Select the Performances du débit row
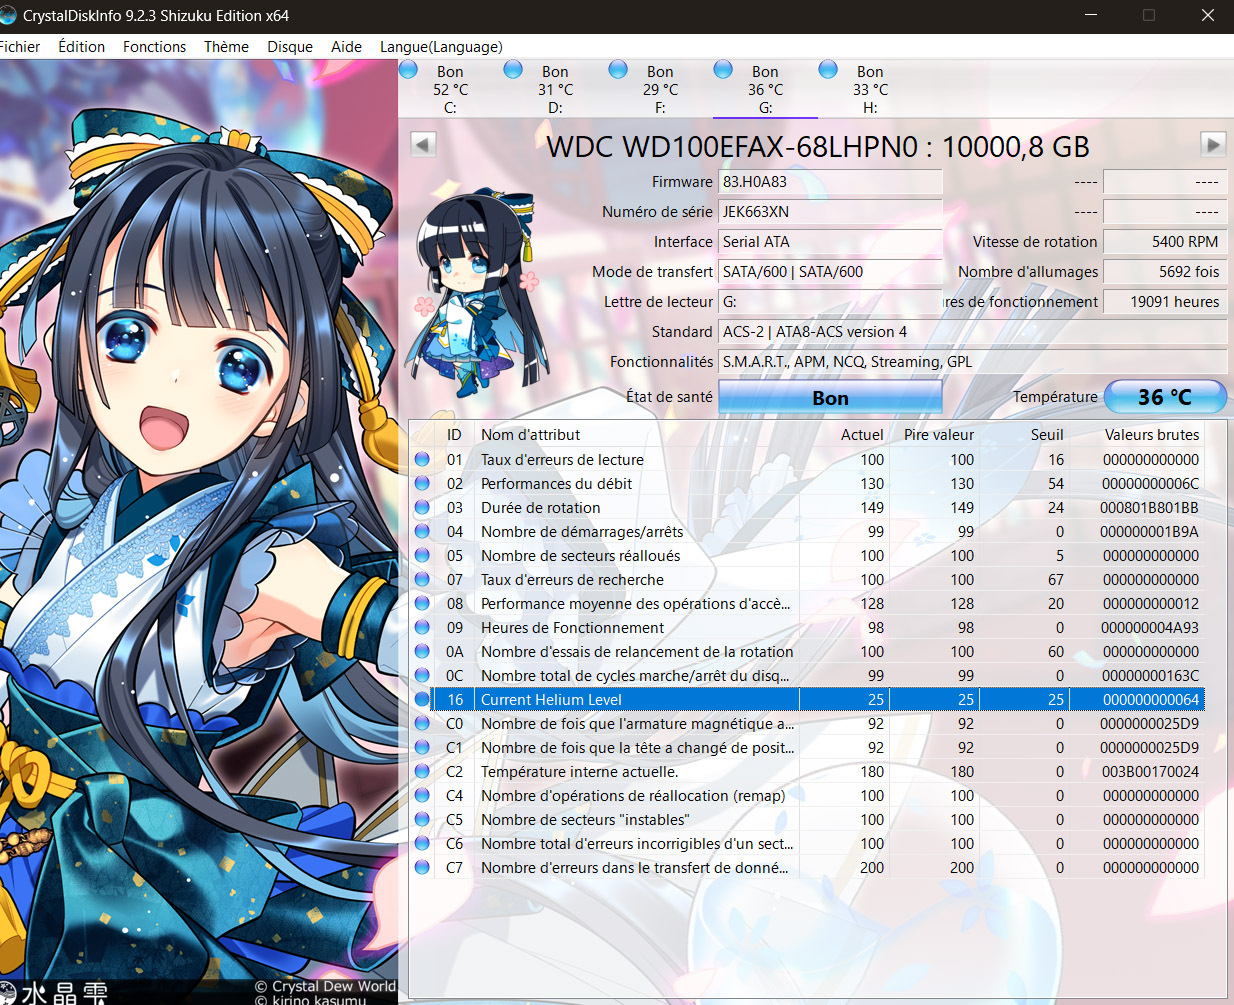Image resolution: width=1234 pixels, height=1005 pixels. coord(806,483)
